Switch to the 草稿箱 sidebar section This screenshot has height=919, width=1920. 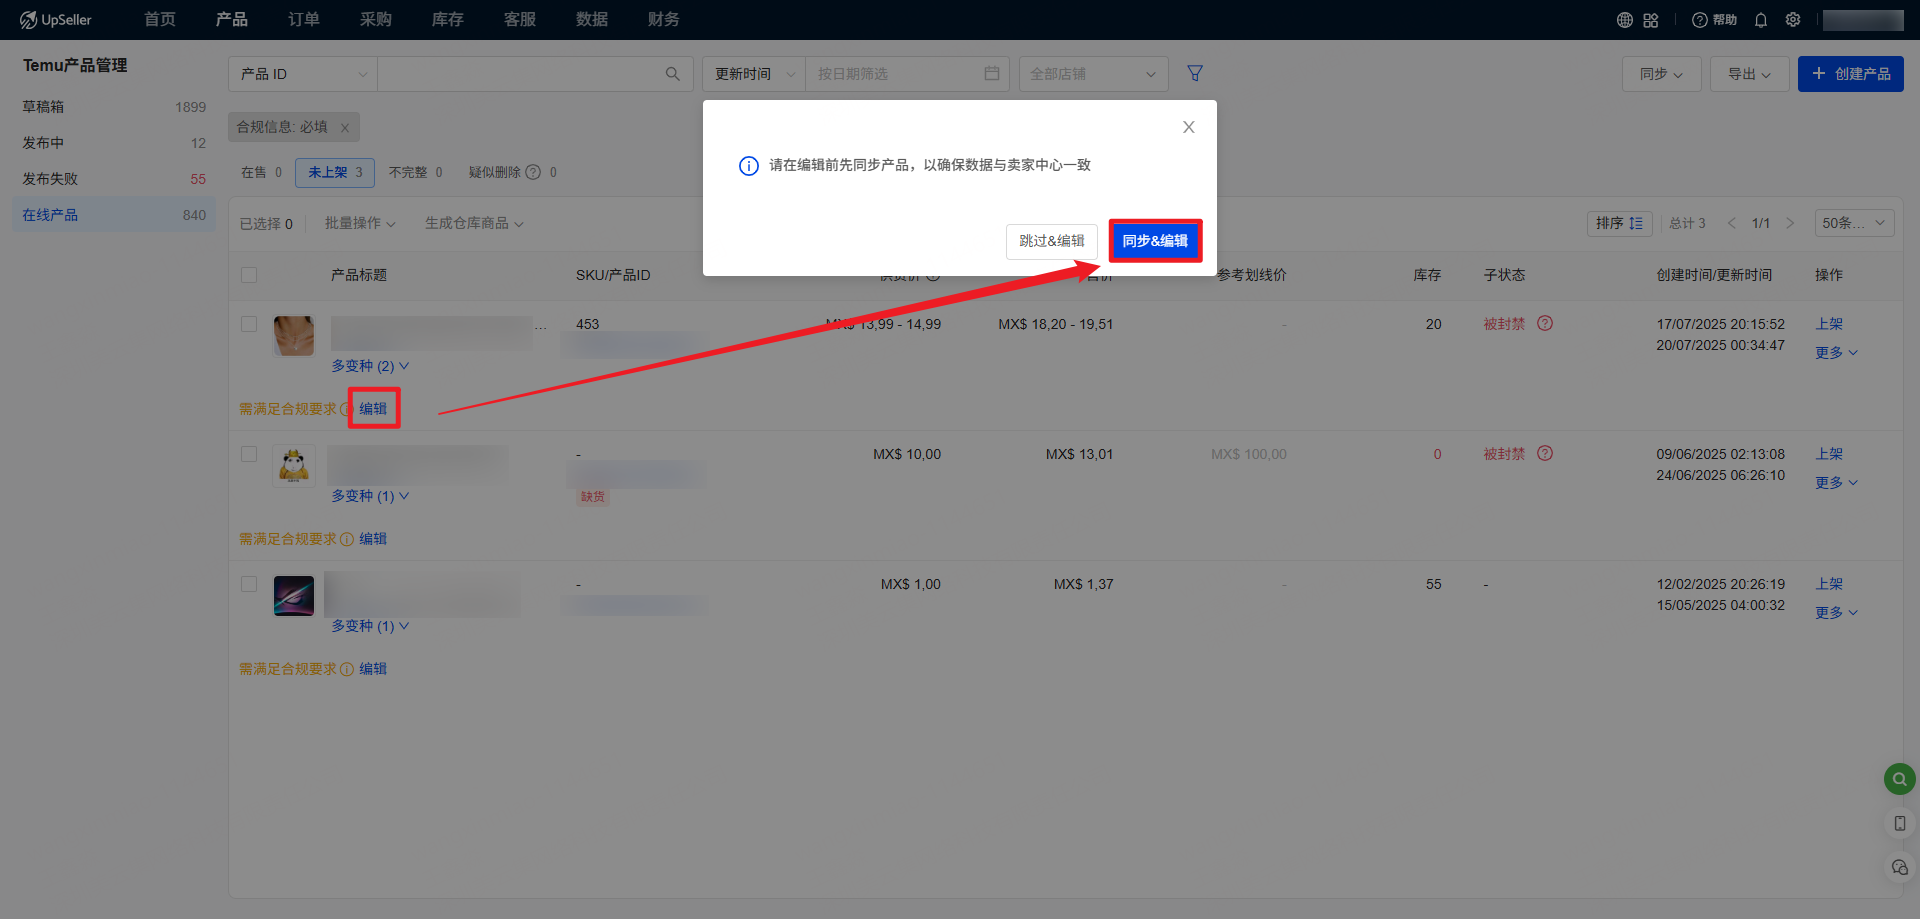pyautogui.click(x=43, y=107)
